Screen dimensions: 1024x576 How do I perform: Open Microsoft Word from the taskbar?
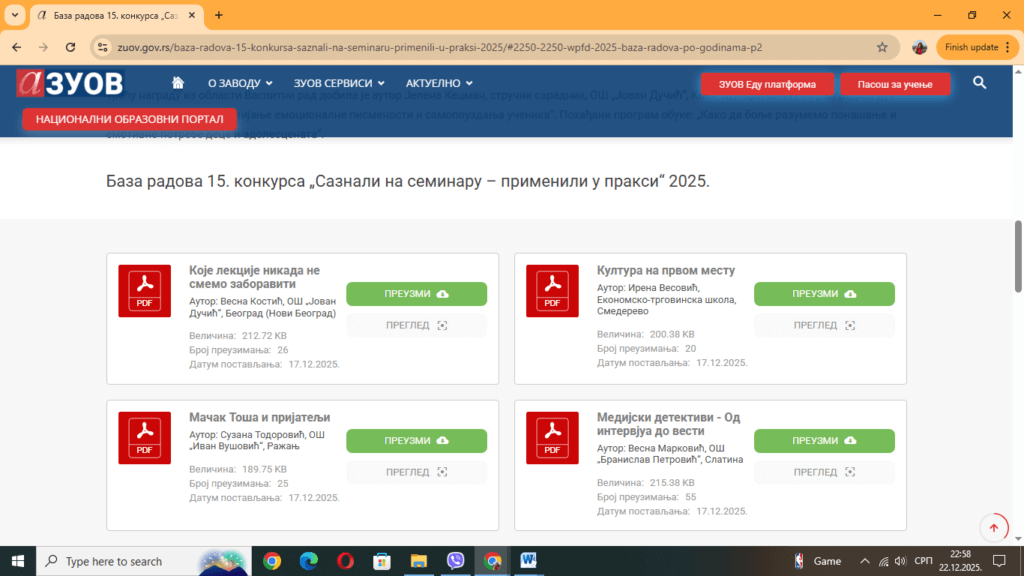tap(528, 561)
